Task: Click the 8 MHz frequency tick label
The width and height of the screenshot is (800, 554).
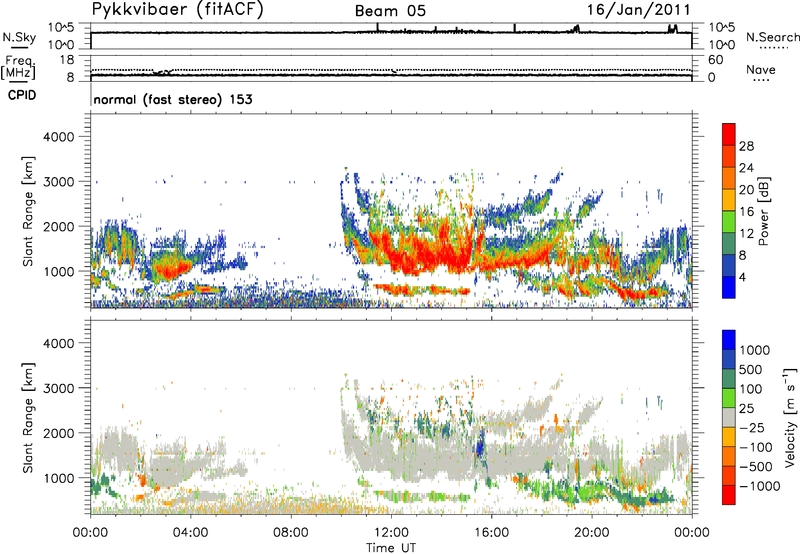Action: pos(70,77)
